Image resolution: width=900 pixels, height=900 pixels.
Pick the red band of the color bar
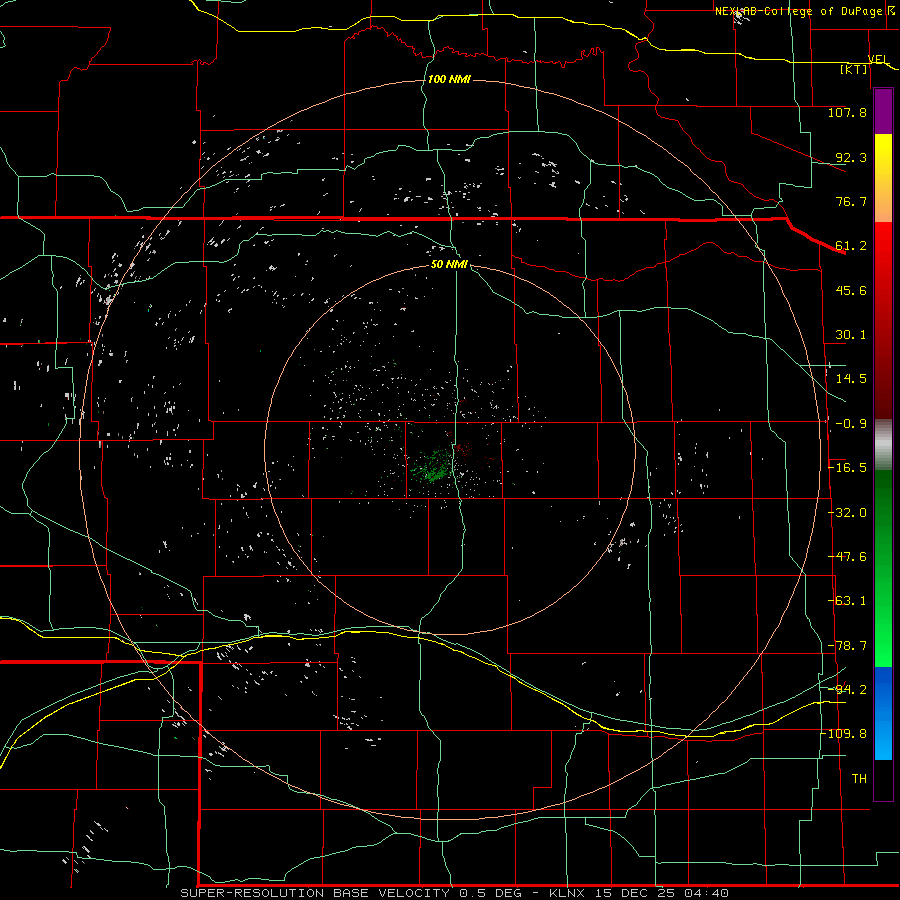883,320
